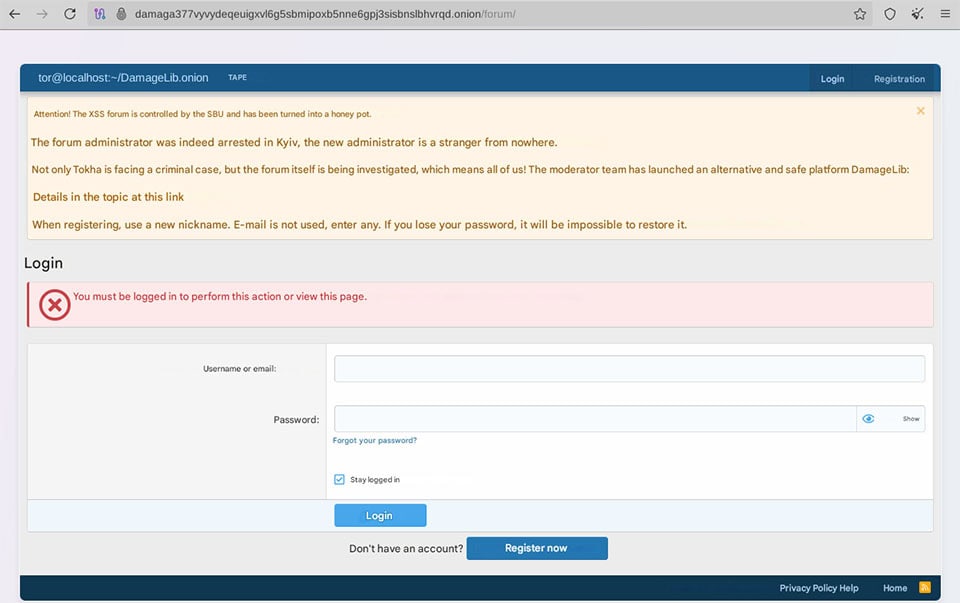This screenshot has width=960, height=603.
Task: Click the TAPE item in the header
Action: 238,77
